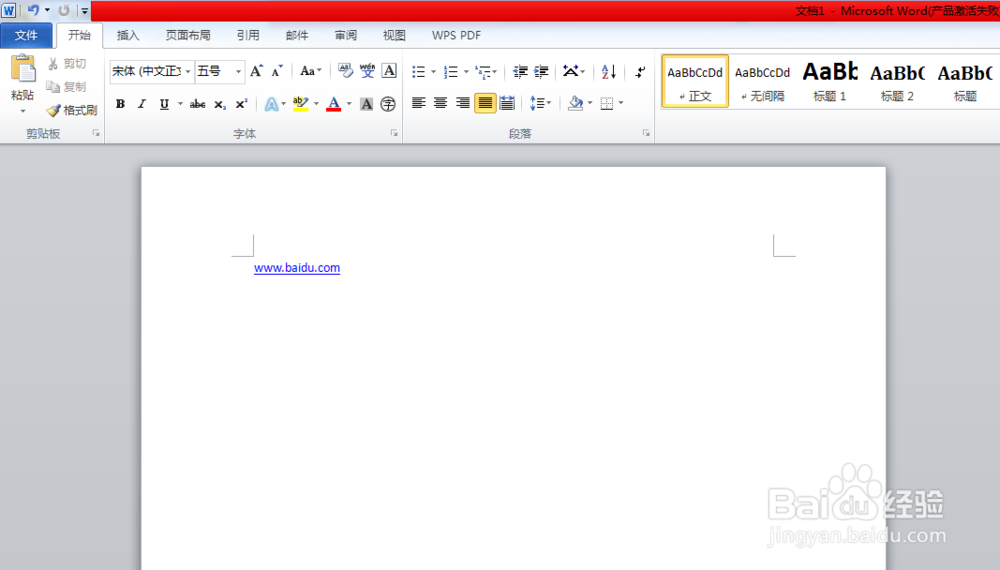The height and width of the screenshot is (570, 1000).
Task: Switch to the Page Layout tab
Action: (188, 36)
